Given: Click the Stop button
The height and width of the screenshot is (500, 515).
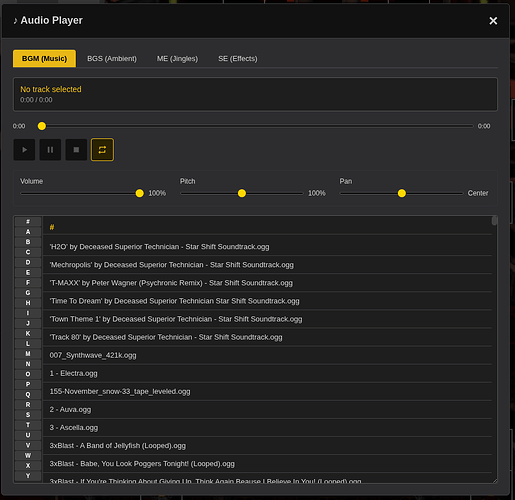Looking at the screenshot, I should click(76, 150).
